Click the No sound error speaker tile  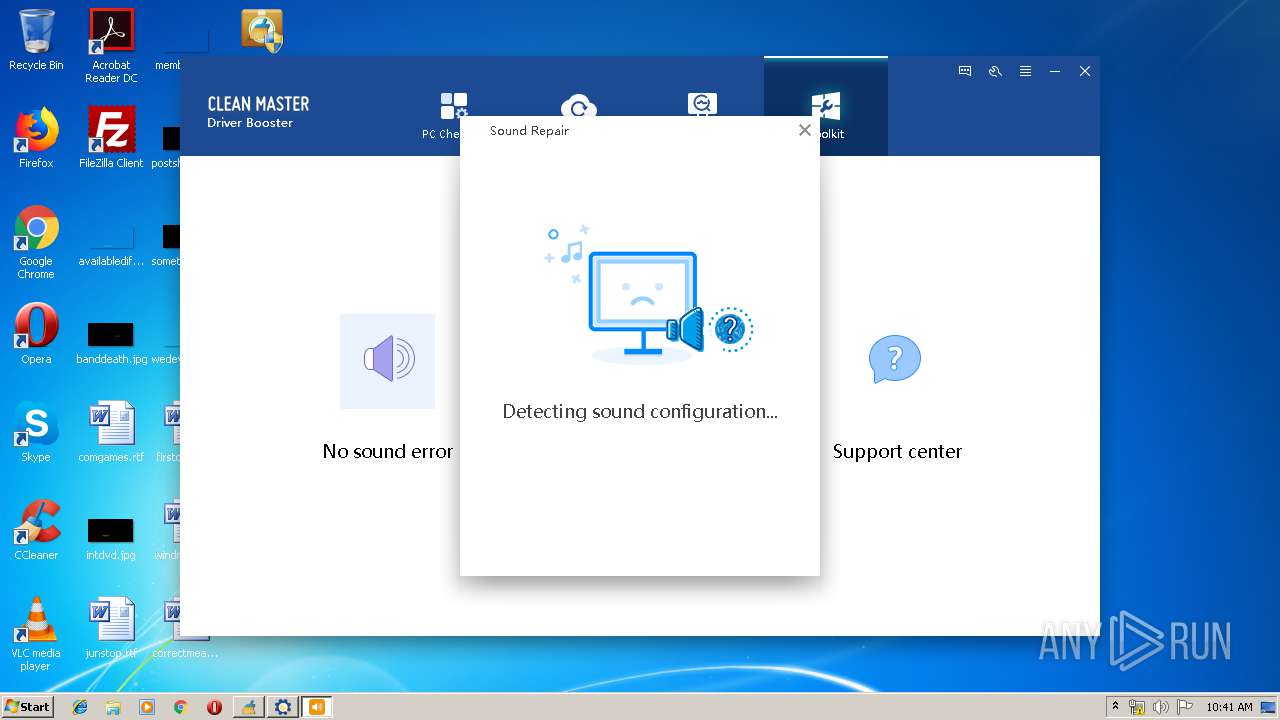[x=387, y=361]
